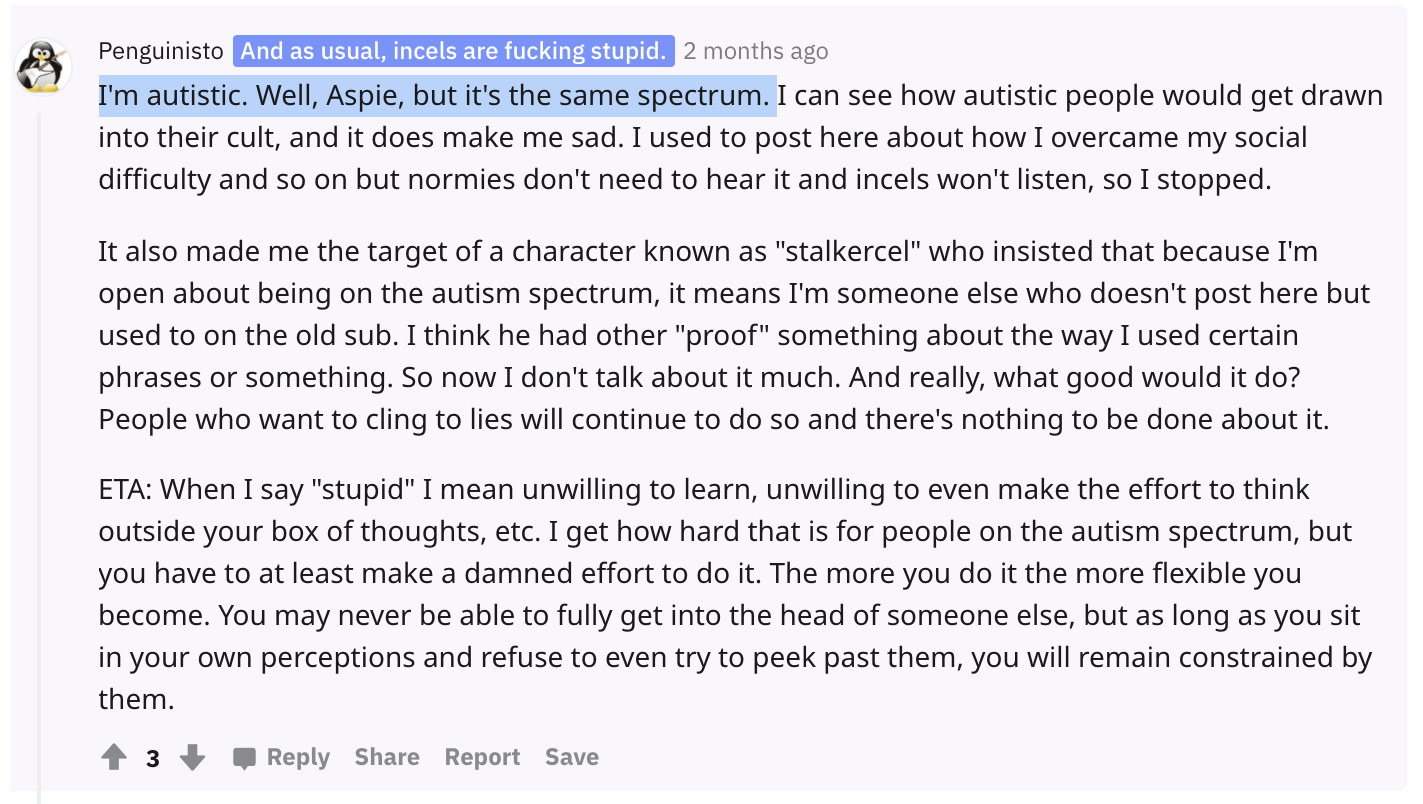1423x804 pixels.
Task: Click the highlighted sentence 'I'm autistic. Well, Aspie'
Action: [x=438, y=96]
